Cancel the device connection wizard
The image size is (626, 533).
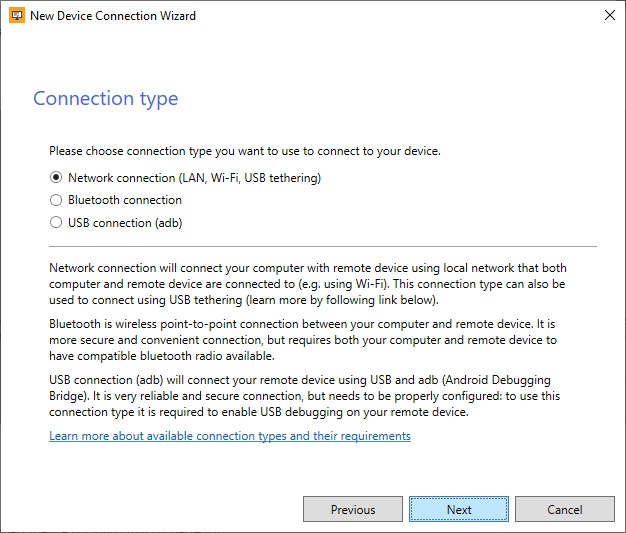(x=565, y=509)
